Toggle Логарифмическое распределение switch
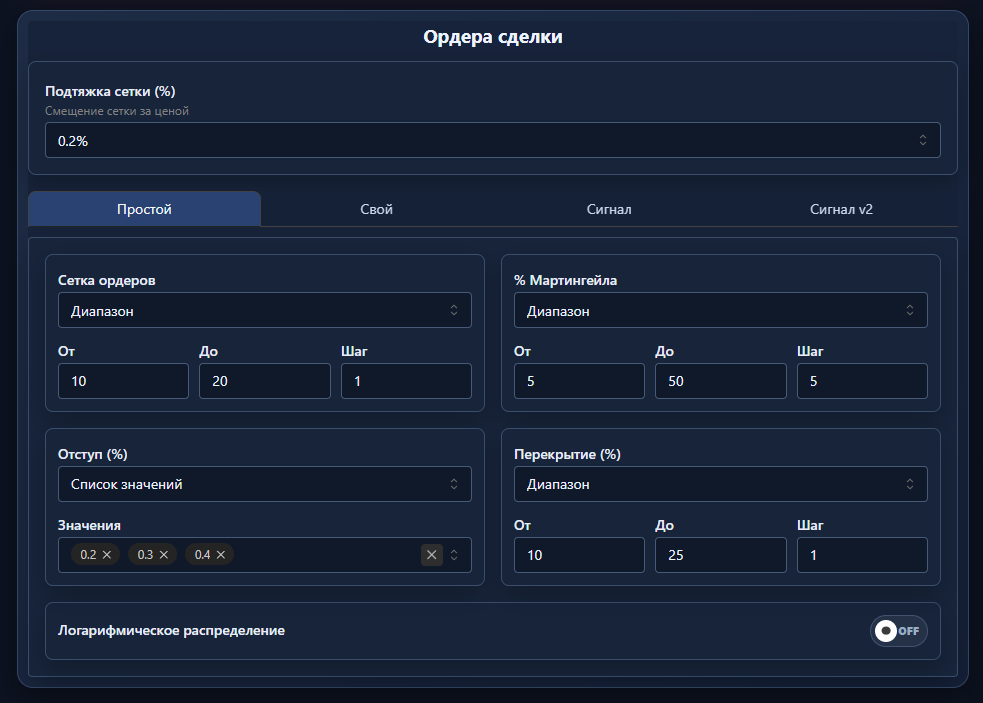The image size is (983, 703). pyautogui.click(x=898, y=631)
